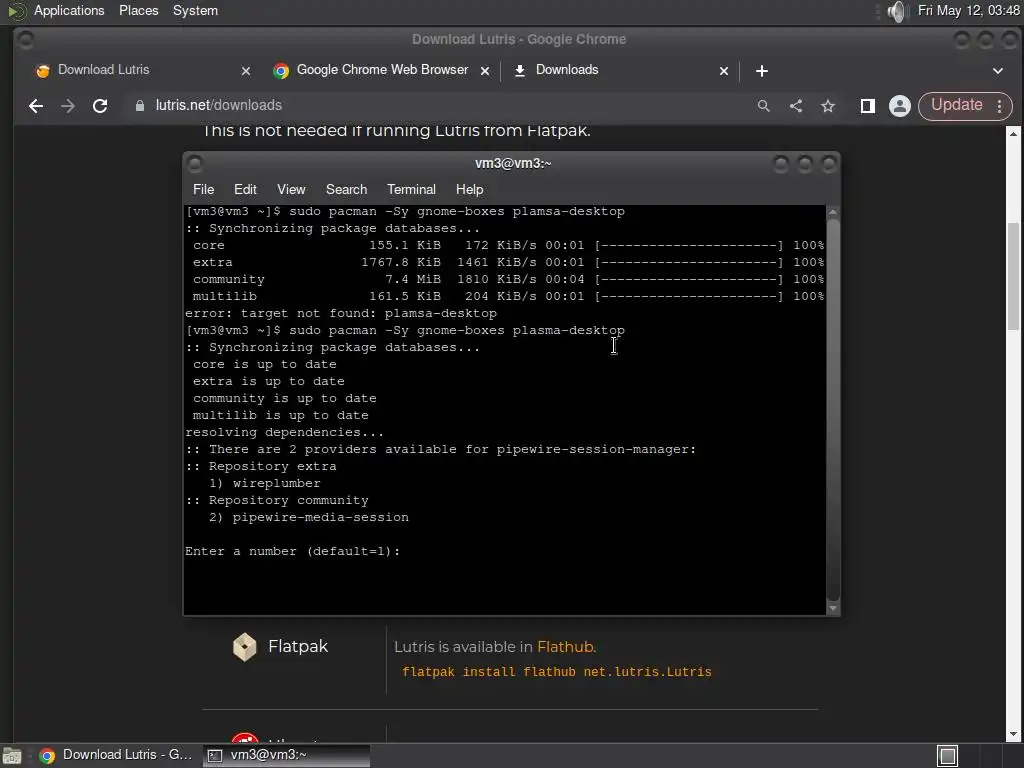Go back in Chrome navigation
Viewport: 1024px width, 768px height.
click(x=36, y=106)
